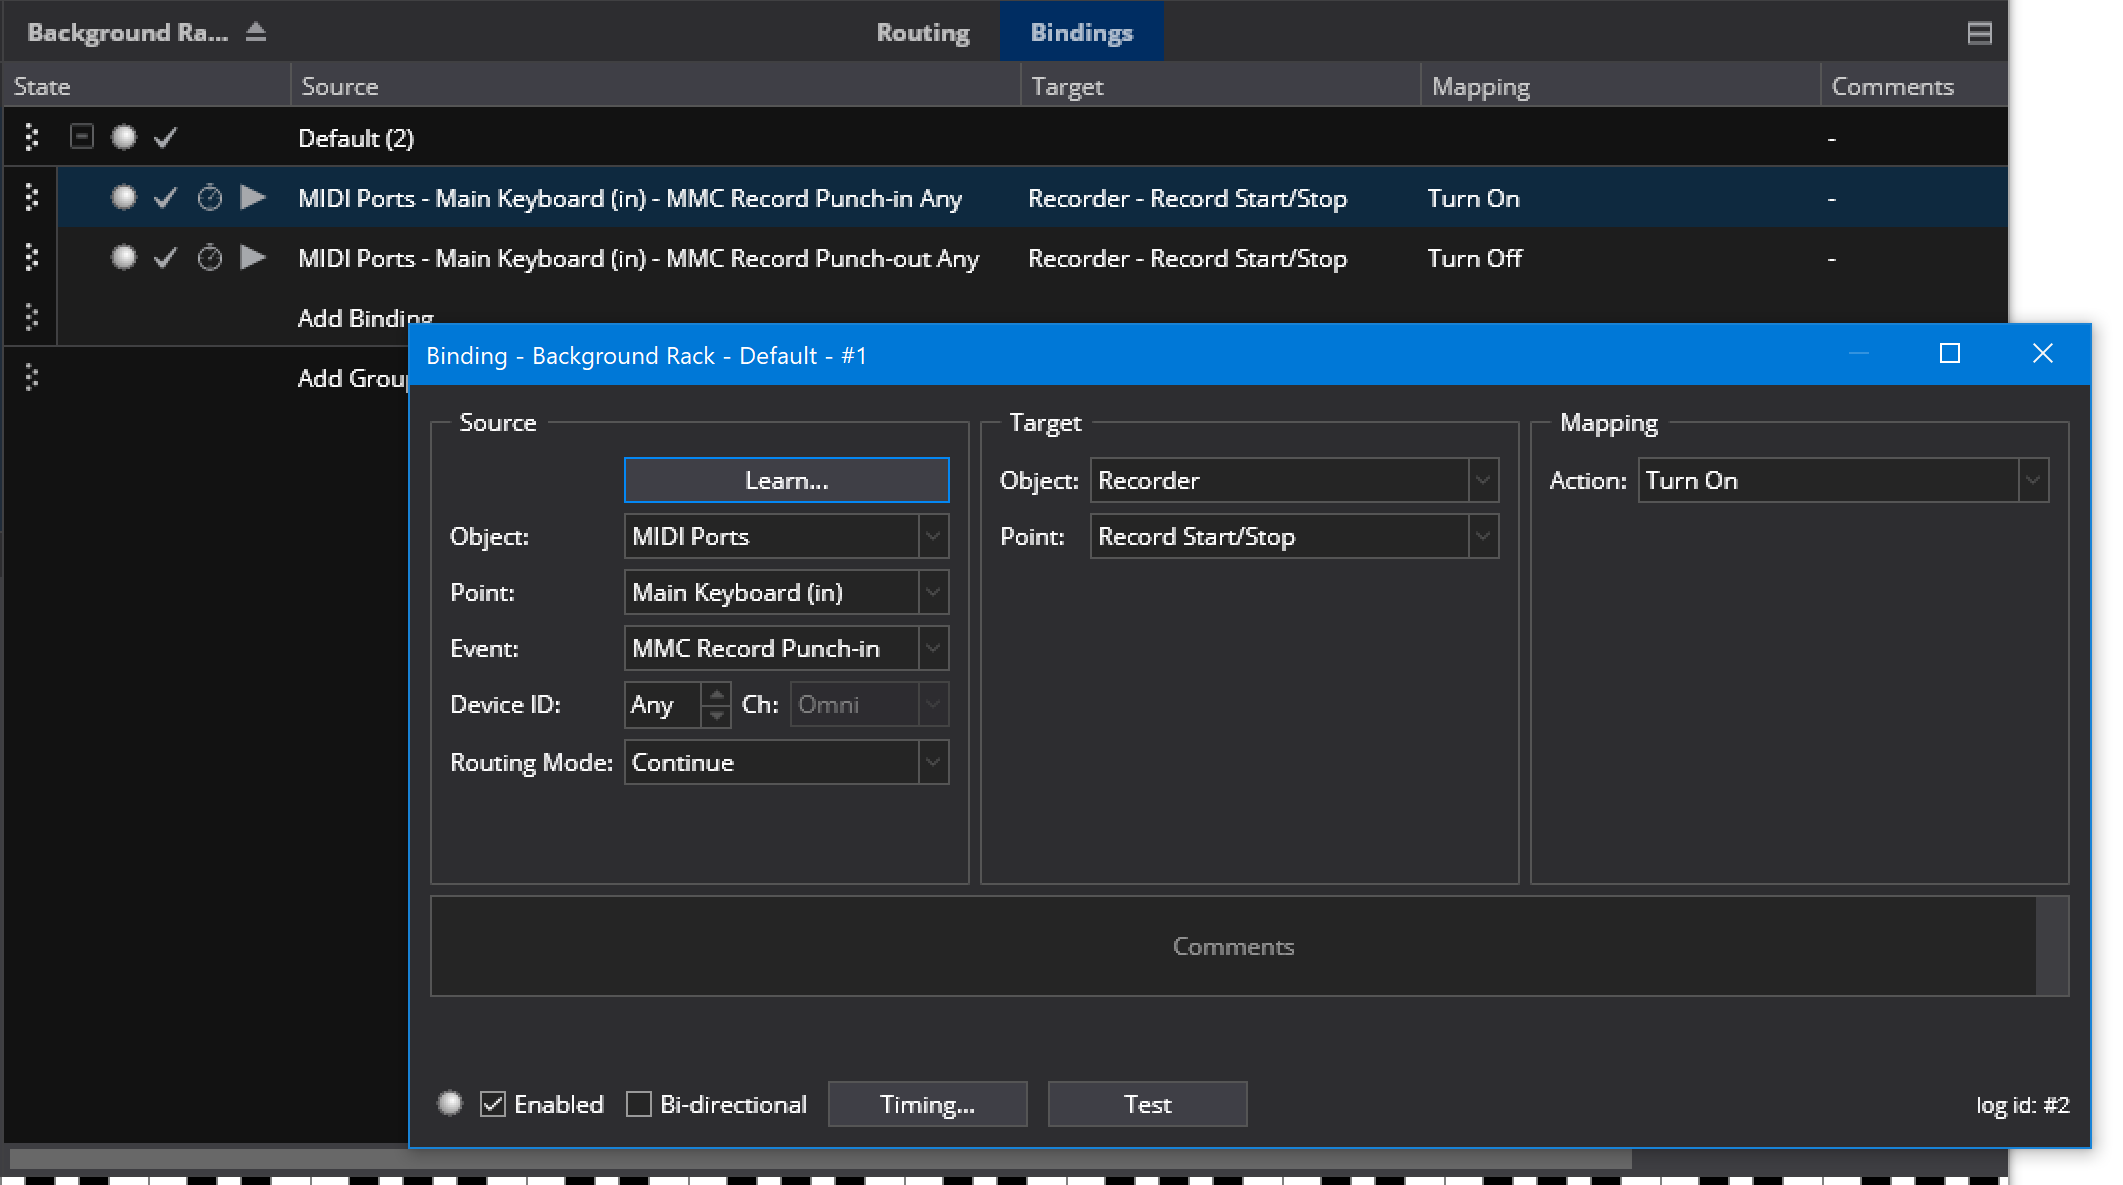Screen dimensions: 2123x1185
Task: Select the Punch-out binding source text
Action: (x=638, y=258)
